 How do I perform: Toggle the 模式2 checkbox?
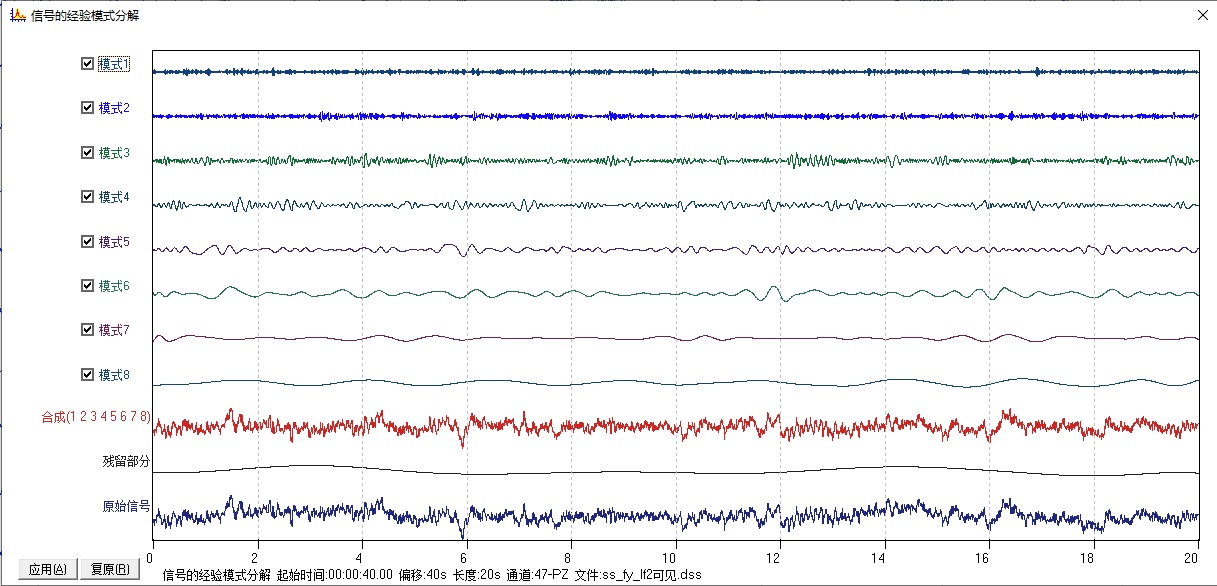pyautogui.click(x=88, y=108)
